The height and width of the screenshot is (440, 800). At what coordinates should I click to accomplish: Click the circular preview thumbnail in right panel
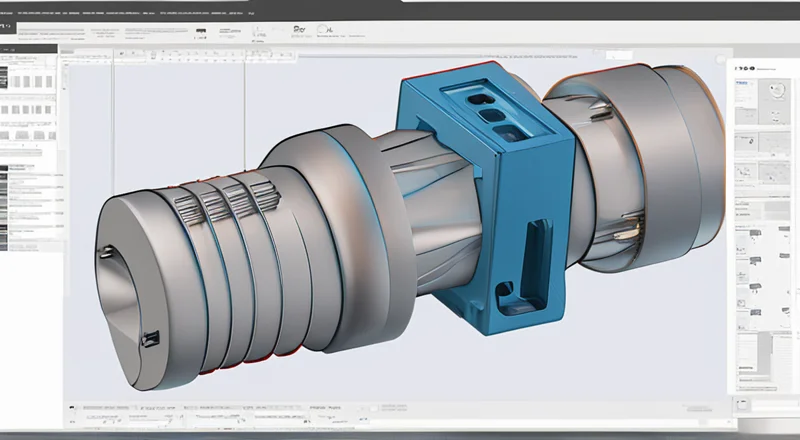[x=775, y=93]
